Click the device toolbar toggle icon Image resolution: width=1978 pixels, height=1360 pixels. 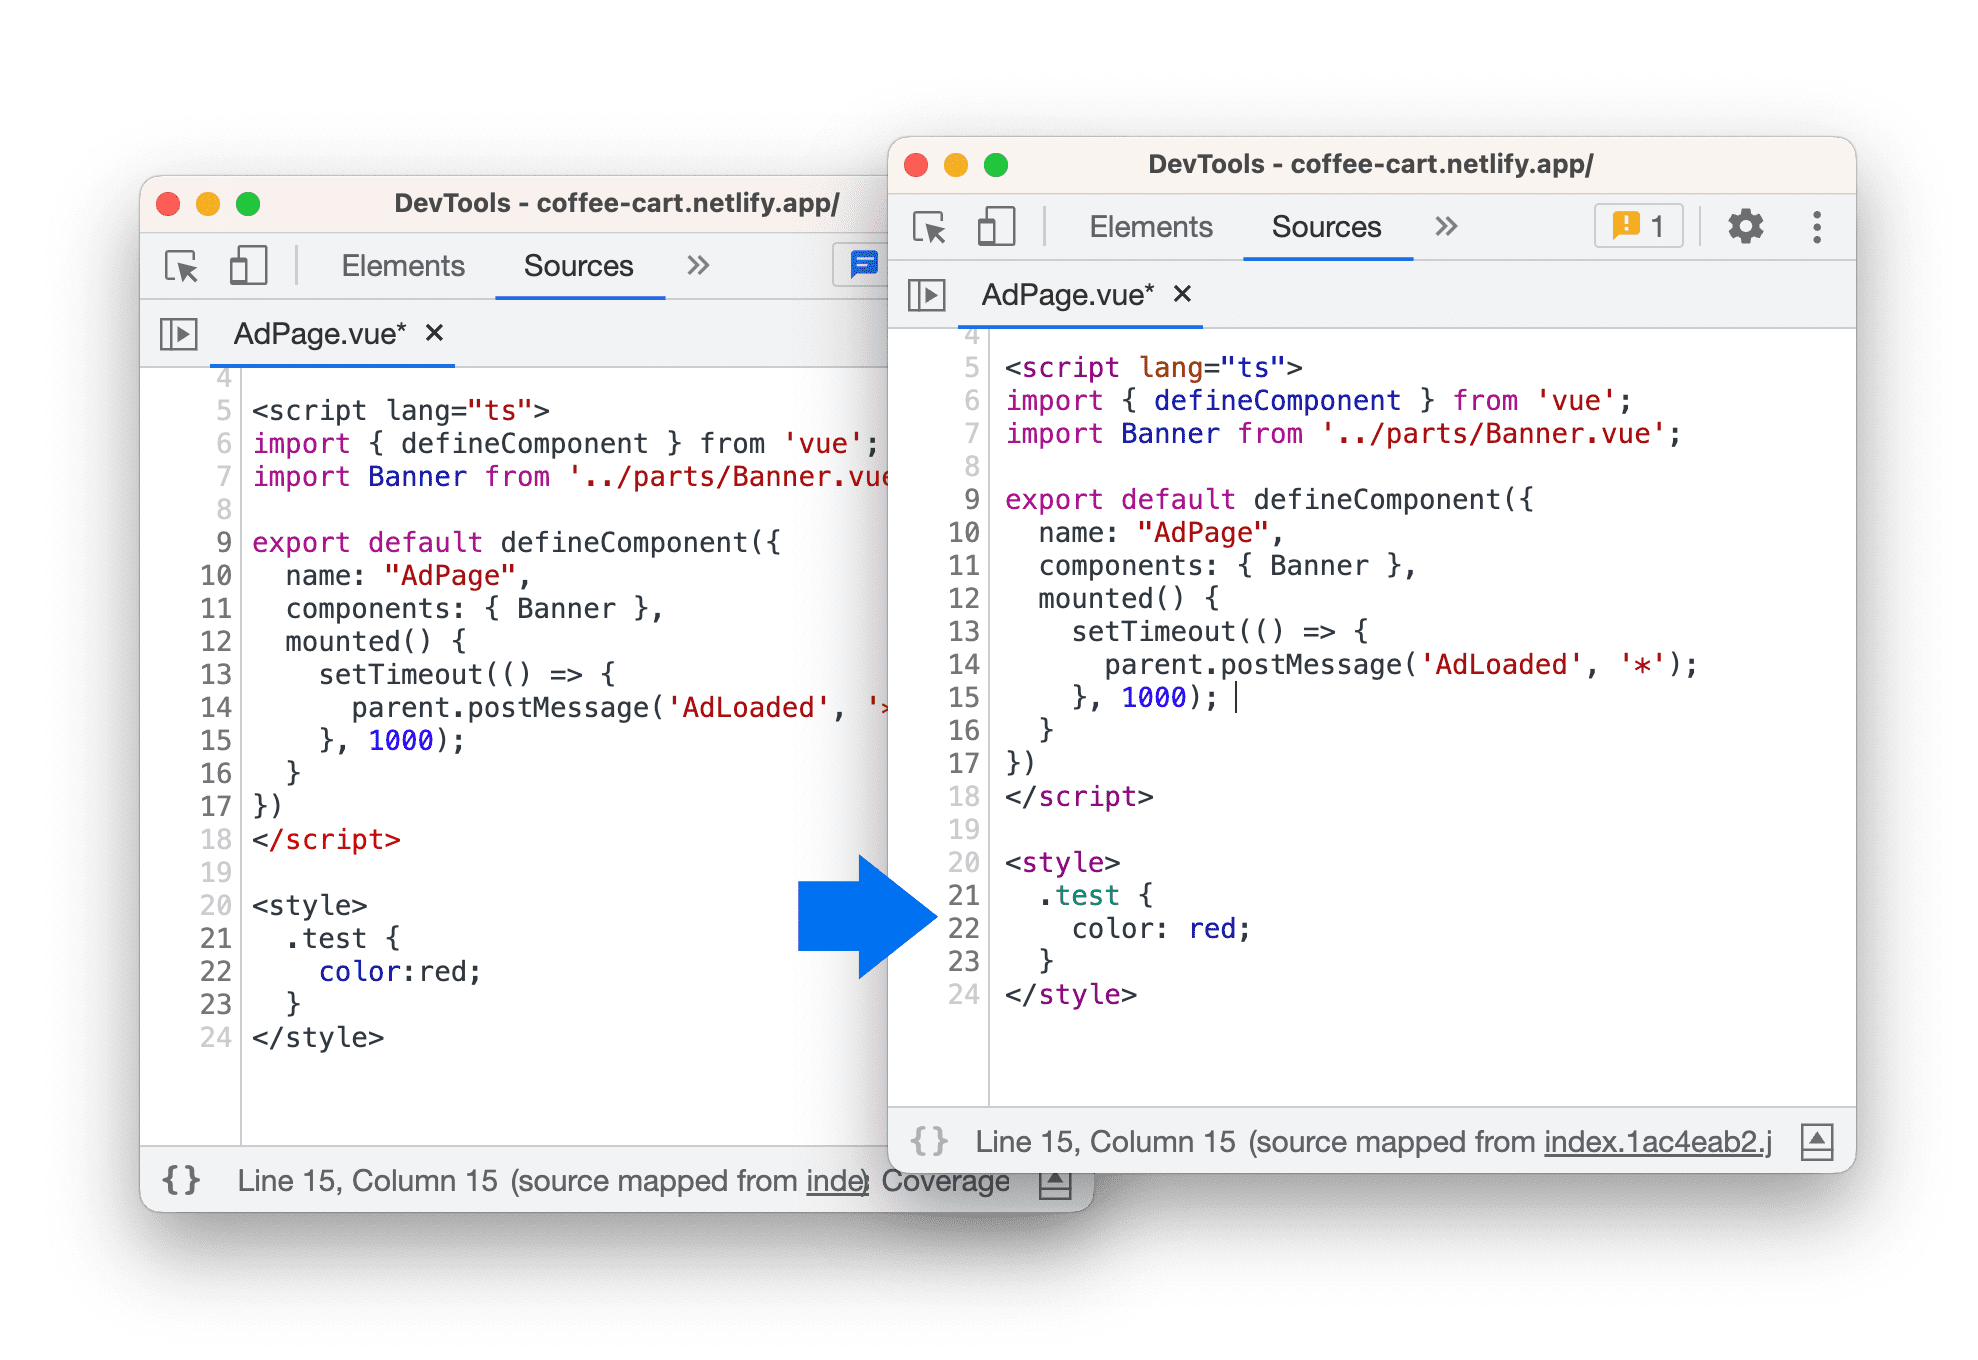point(992,228)
